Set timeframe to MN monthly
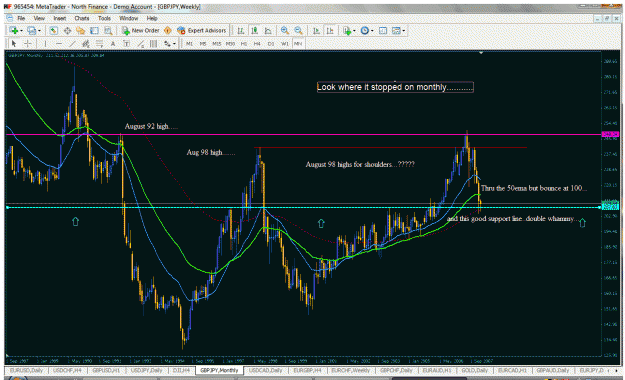Image resolution: width=625 pixels, height=380 pixels. (298, 44)
